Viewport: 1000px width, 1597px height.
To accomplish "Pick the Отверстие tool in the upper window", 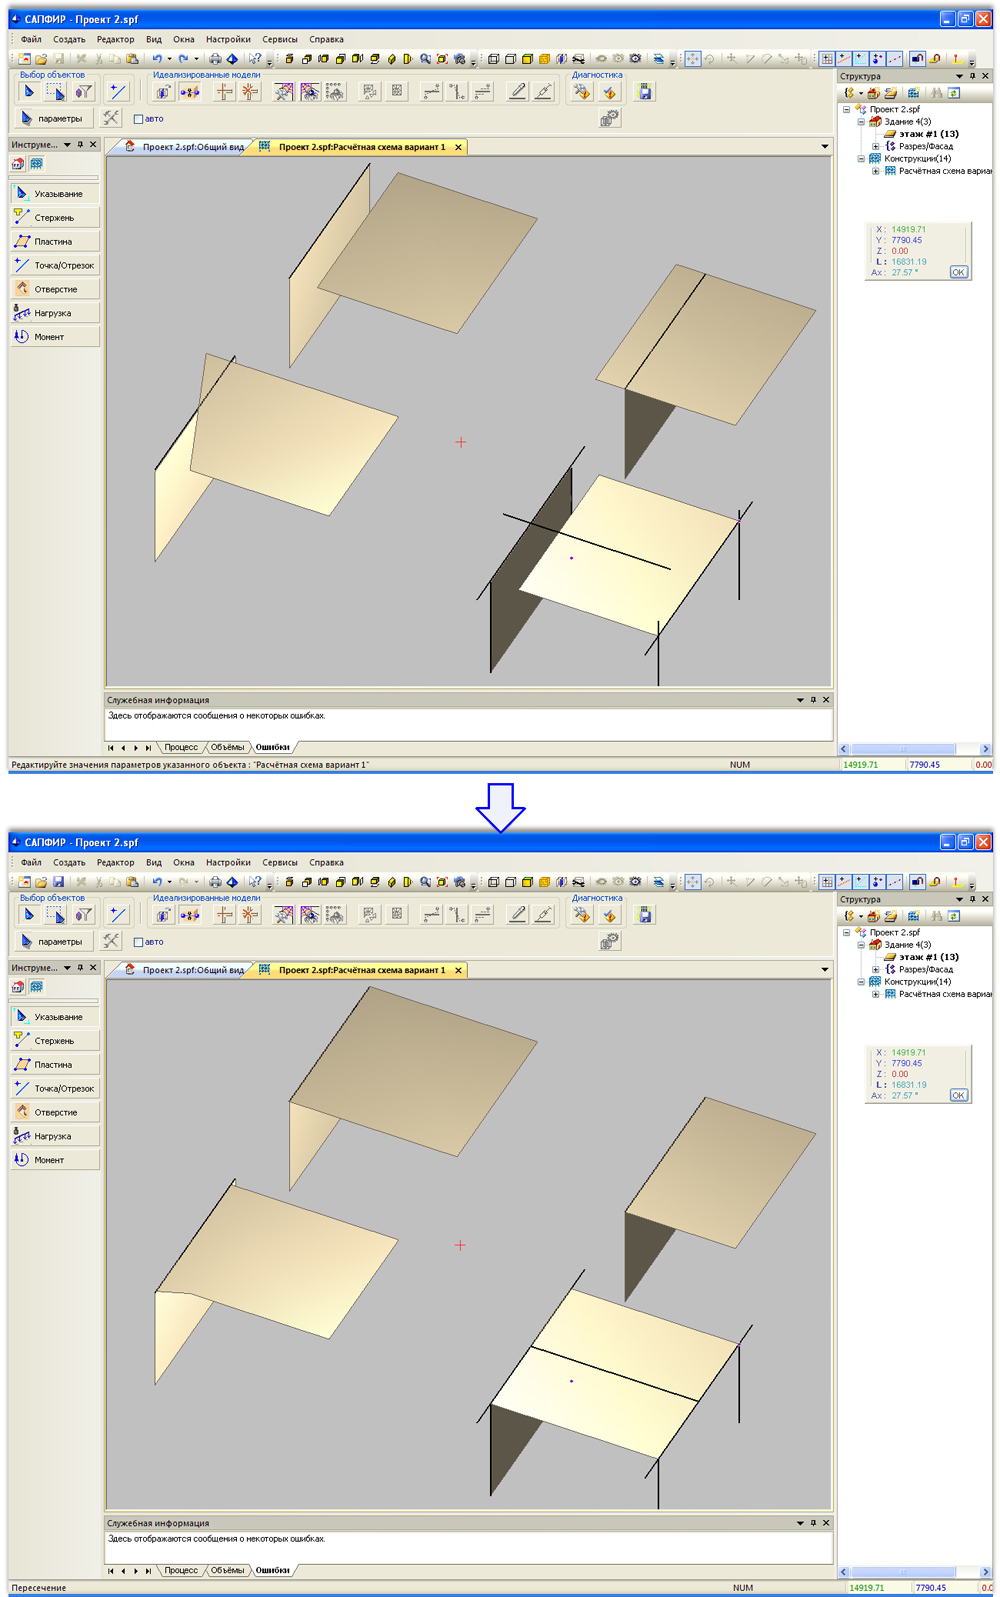I will (54, 289).
